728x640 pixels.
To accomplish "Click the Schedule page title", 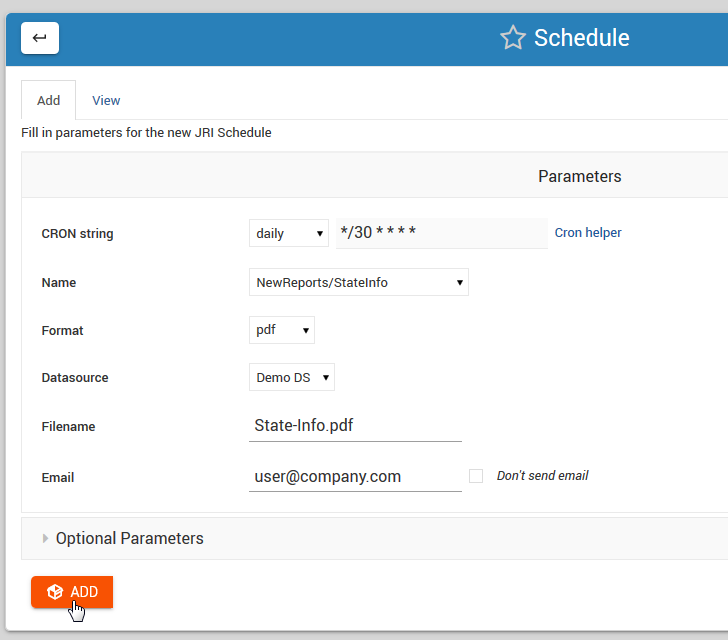I will pos(581,38).
